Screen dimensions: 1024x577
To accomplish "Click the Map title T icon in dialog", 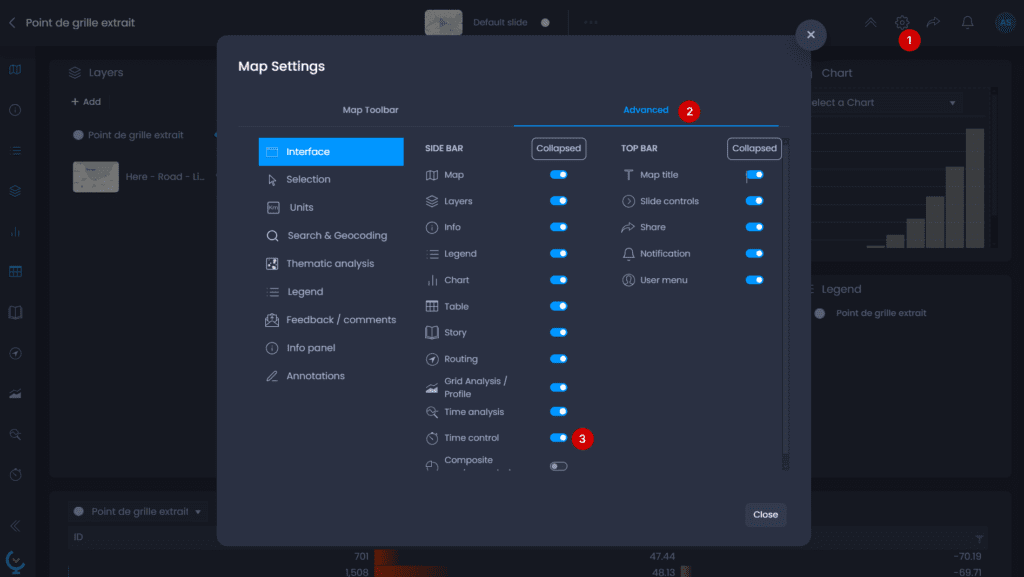I will 628,175.
